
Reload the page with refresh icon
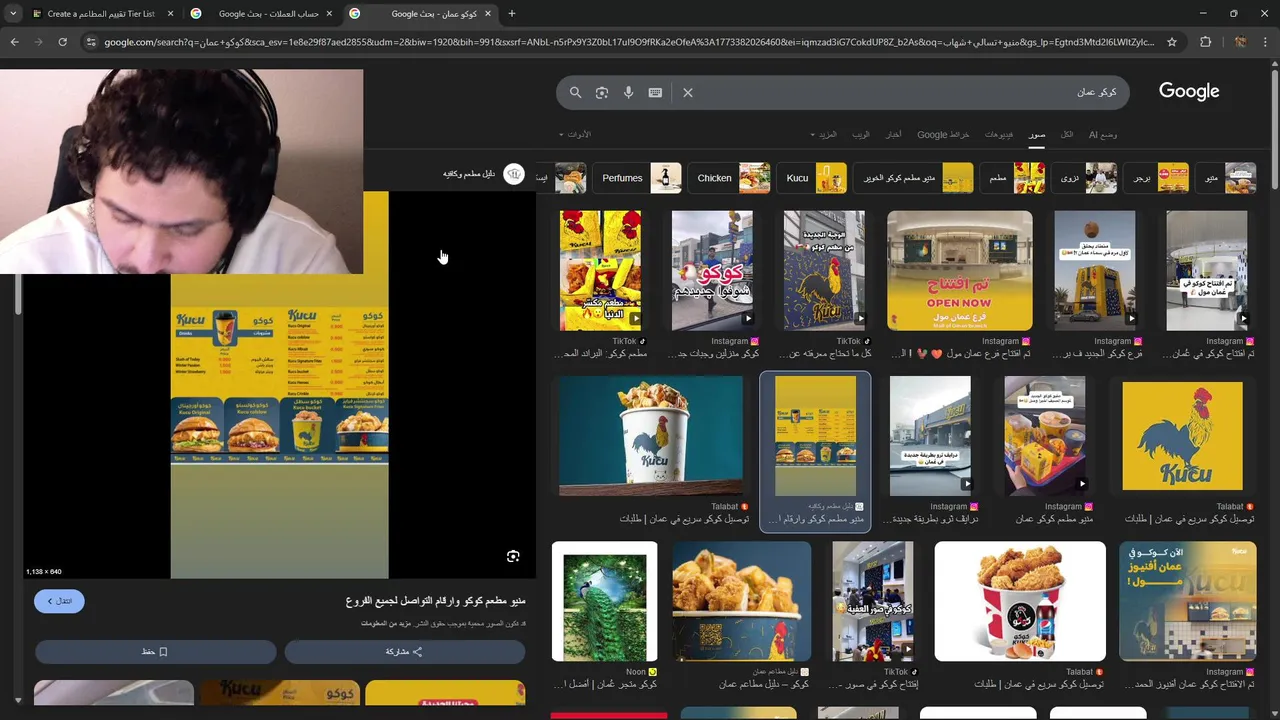(x=62, y=42)
